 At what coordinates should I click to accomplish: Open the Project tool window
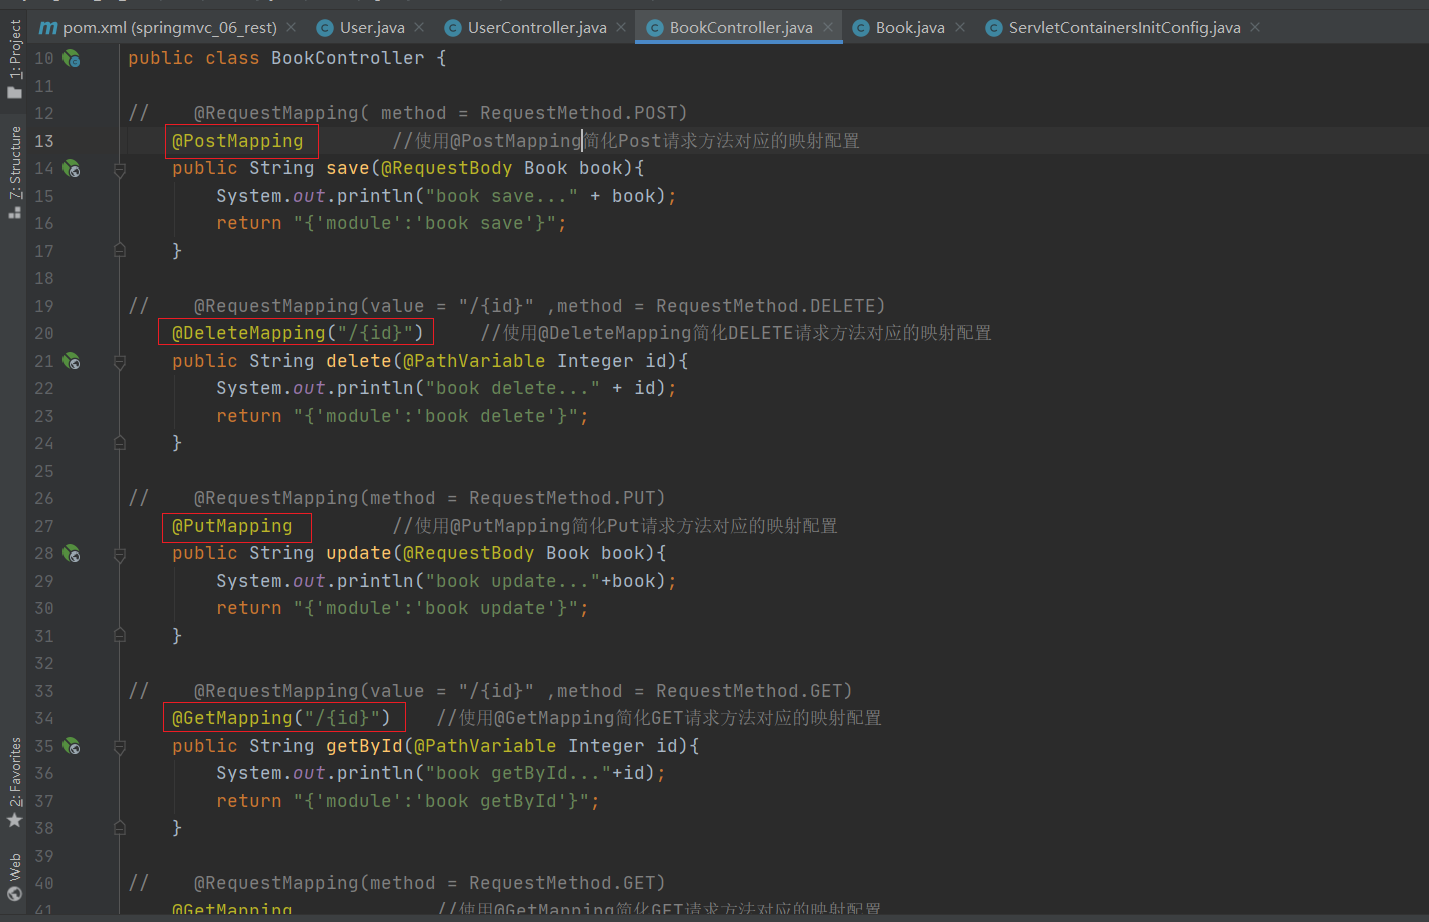pos(14,60)
